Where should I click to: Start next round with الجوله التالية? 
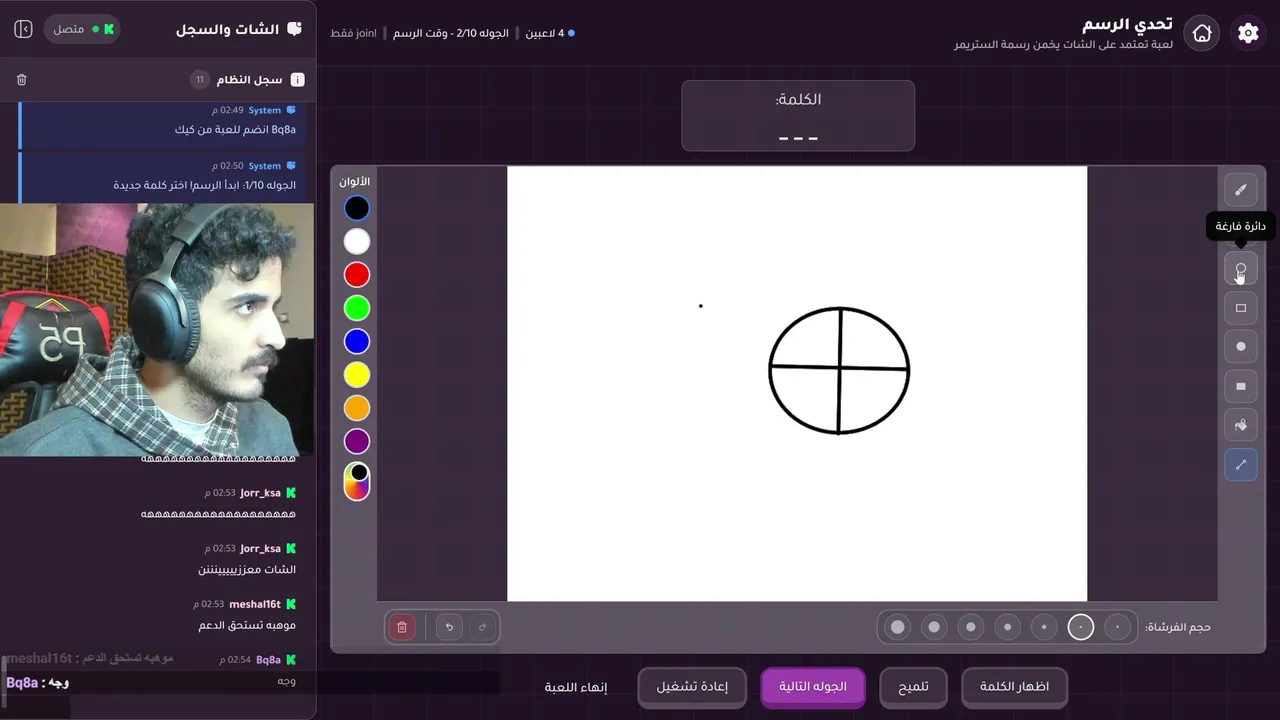pyautogui.click(x=813, y=687)
